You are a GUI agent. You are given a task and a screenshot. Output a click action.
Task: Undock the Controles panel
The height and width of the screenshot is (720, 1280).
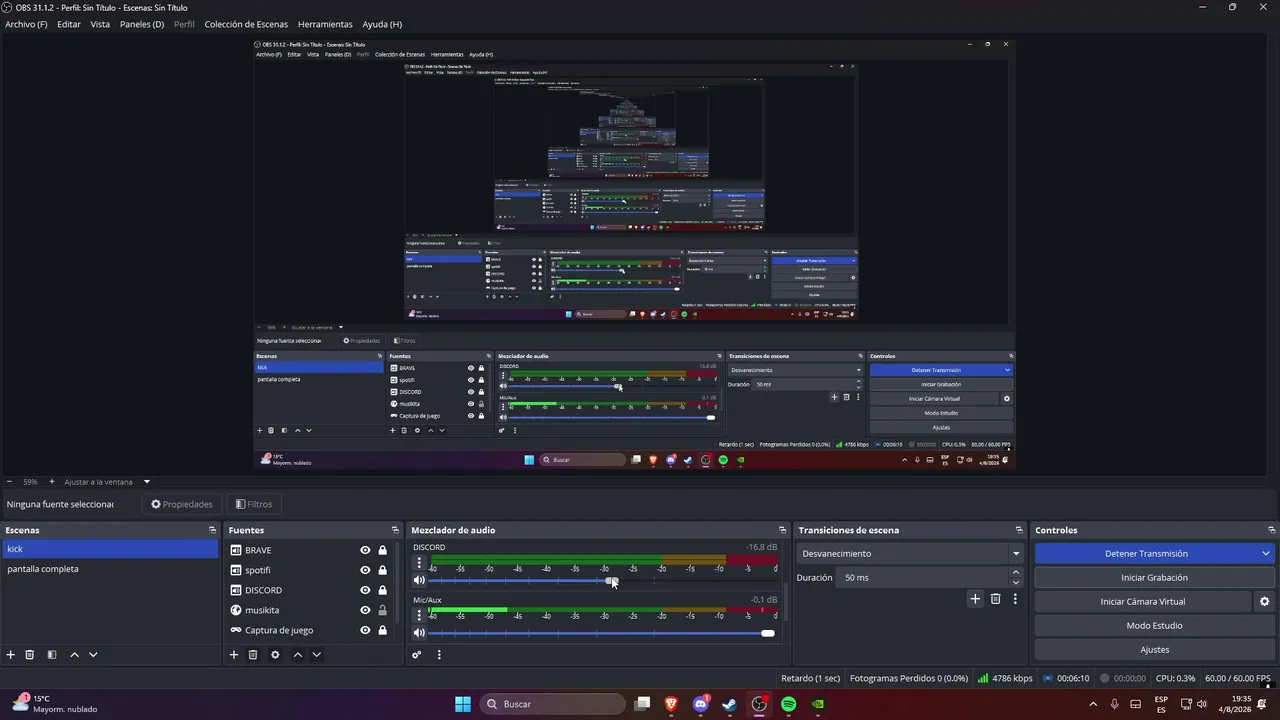(1272, 530)
